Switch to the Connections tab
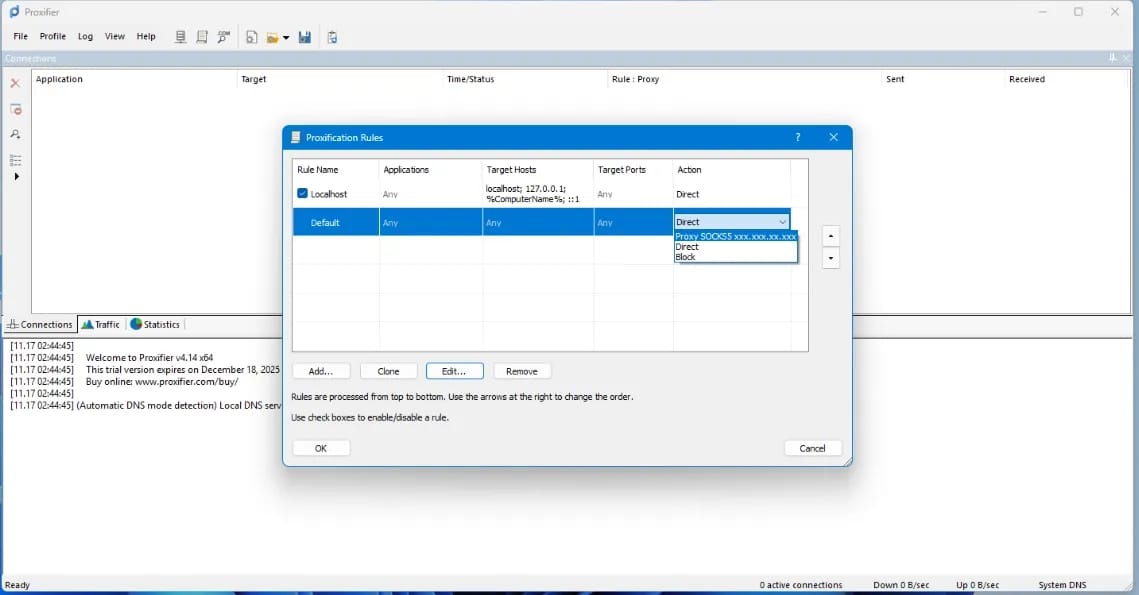Screen dimensions: 1139x595 coord(40,325)
